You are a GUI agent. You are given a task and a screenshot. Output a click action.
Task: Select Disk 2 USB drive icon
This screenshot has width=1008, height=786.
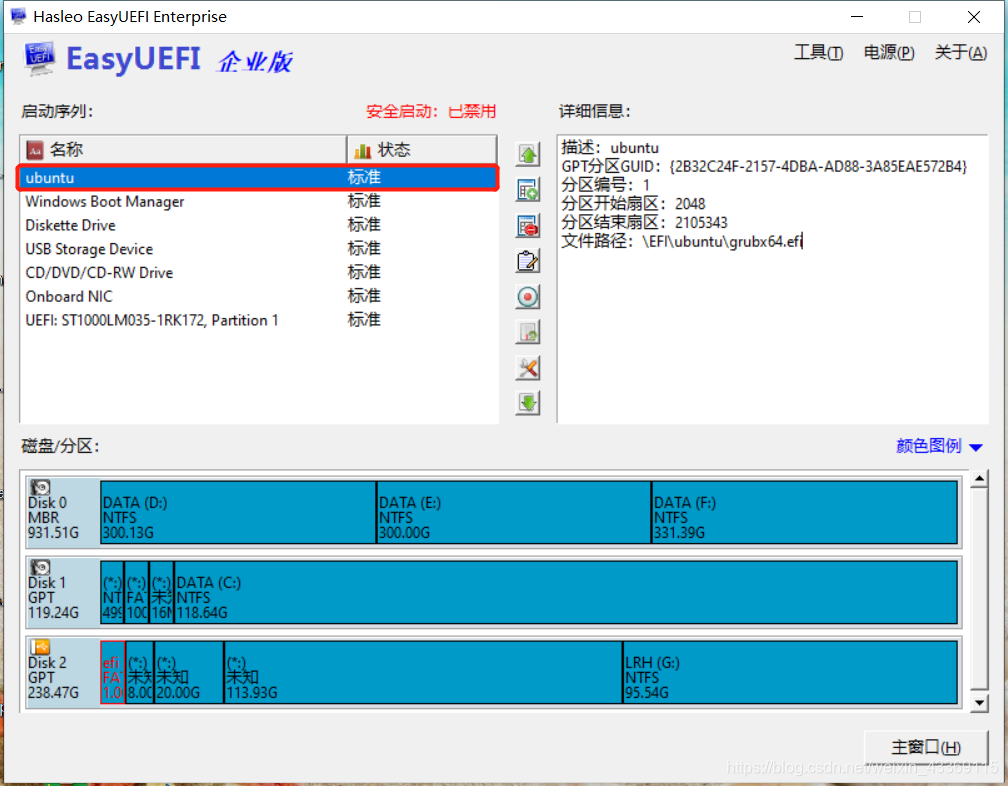[x=40, y=647]
